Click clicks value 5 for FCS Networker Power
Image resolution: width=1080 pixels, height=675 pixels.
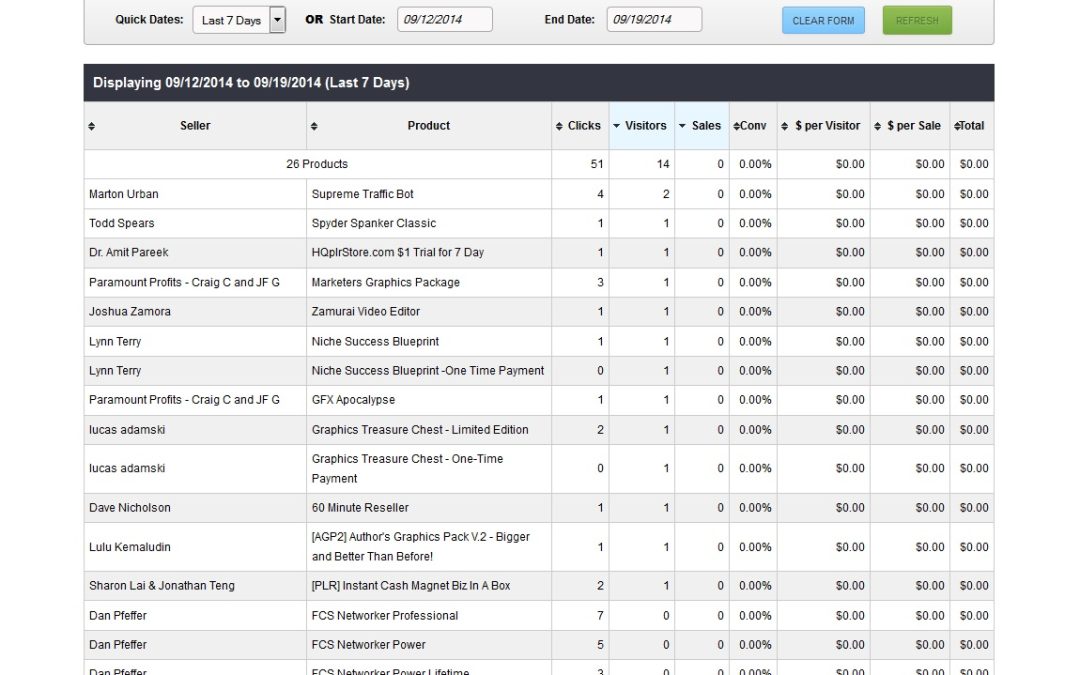click(600, 645)
